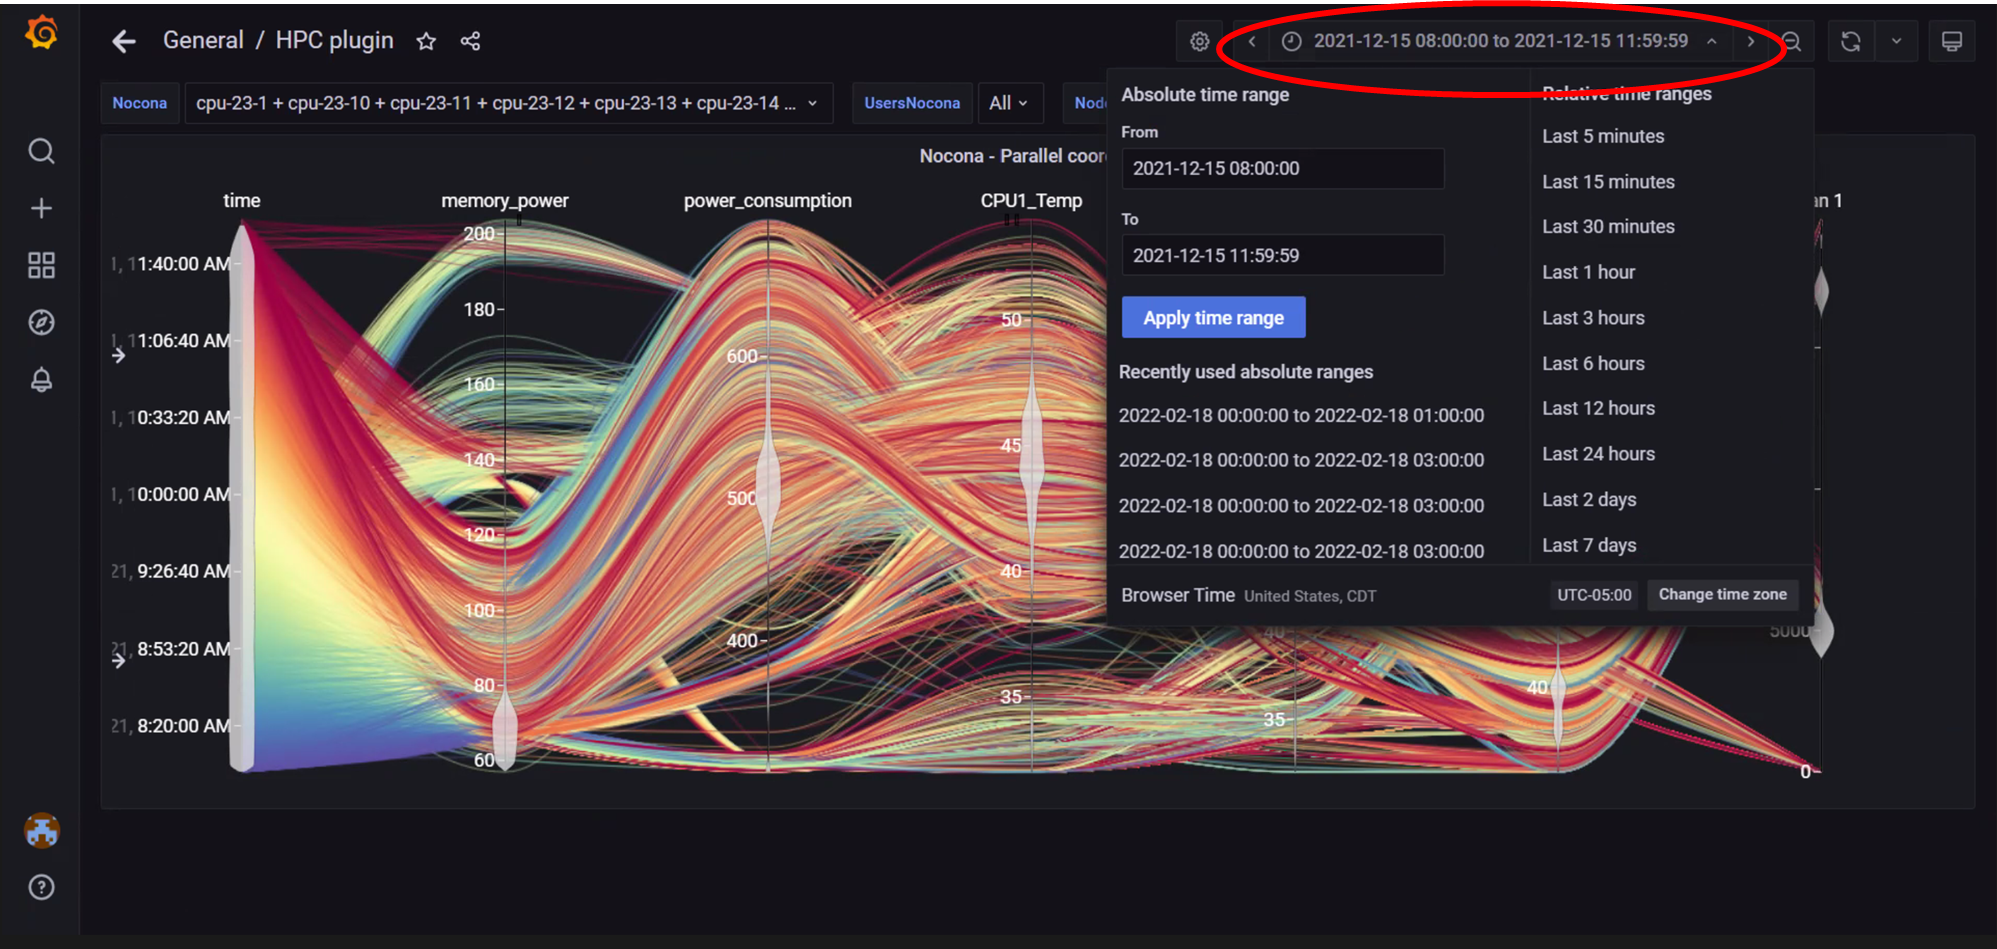The height and width of the screenshot is (949, 1997).
Task: Collapse the time picker 2021-12-15 range
Action: (x=1500, y=41)
